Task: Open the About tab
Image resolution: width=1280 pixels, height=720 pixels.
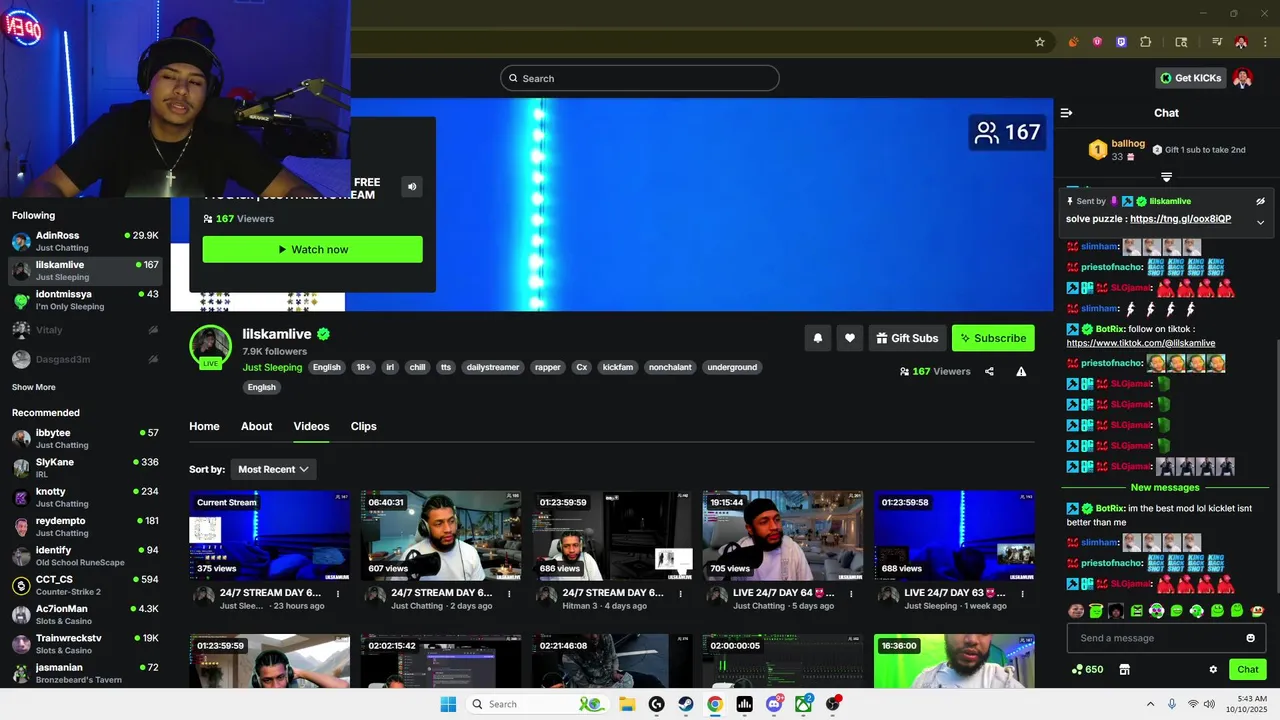Action: (256, 426)
